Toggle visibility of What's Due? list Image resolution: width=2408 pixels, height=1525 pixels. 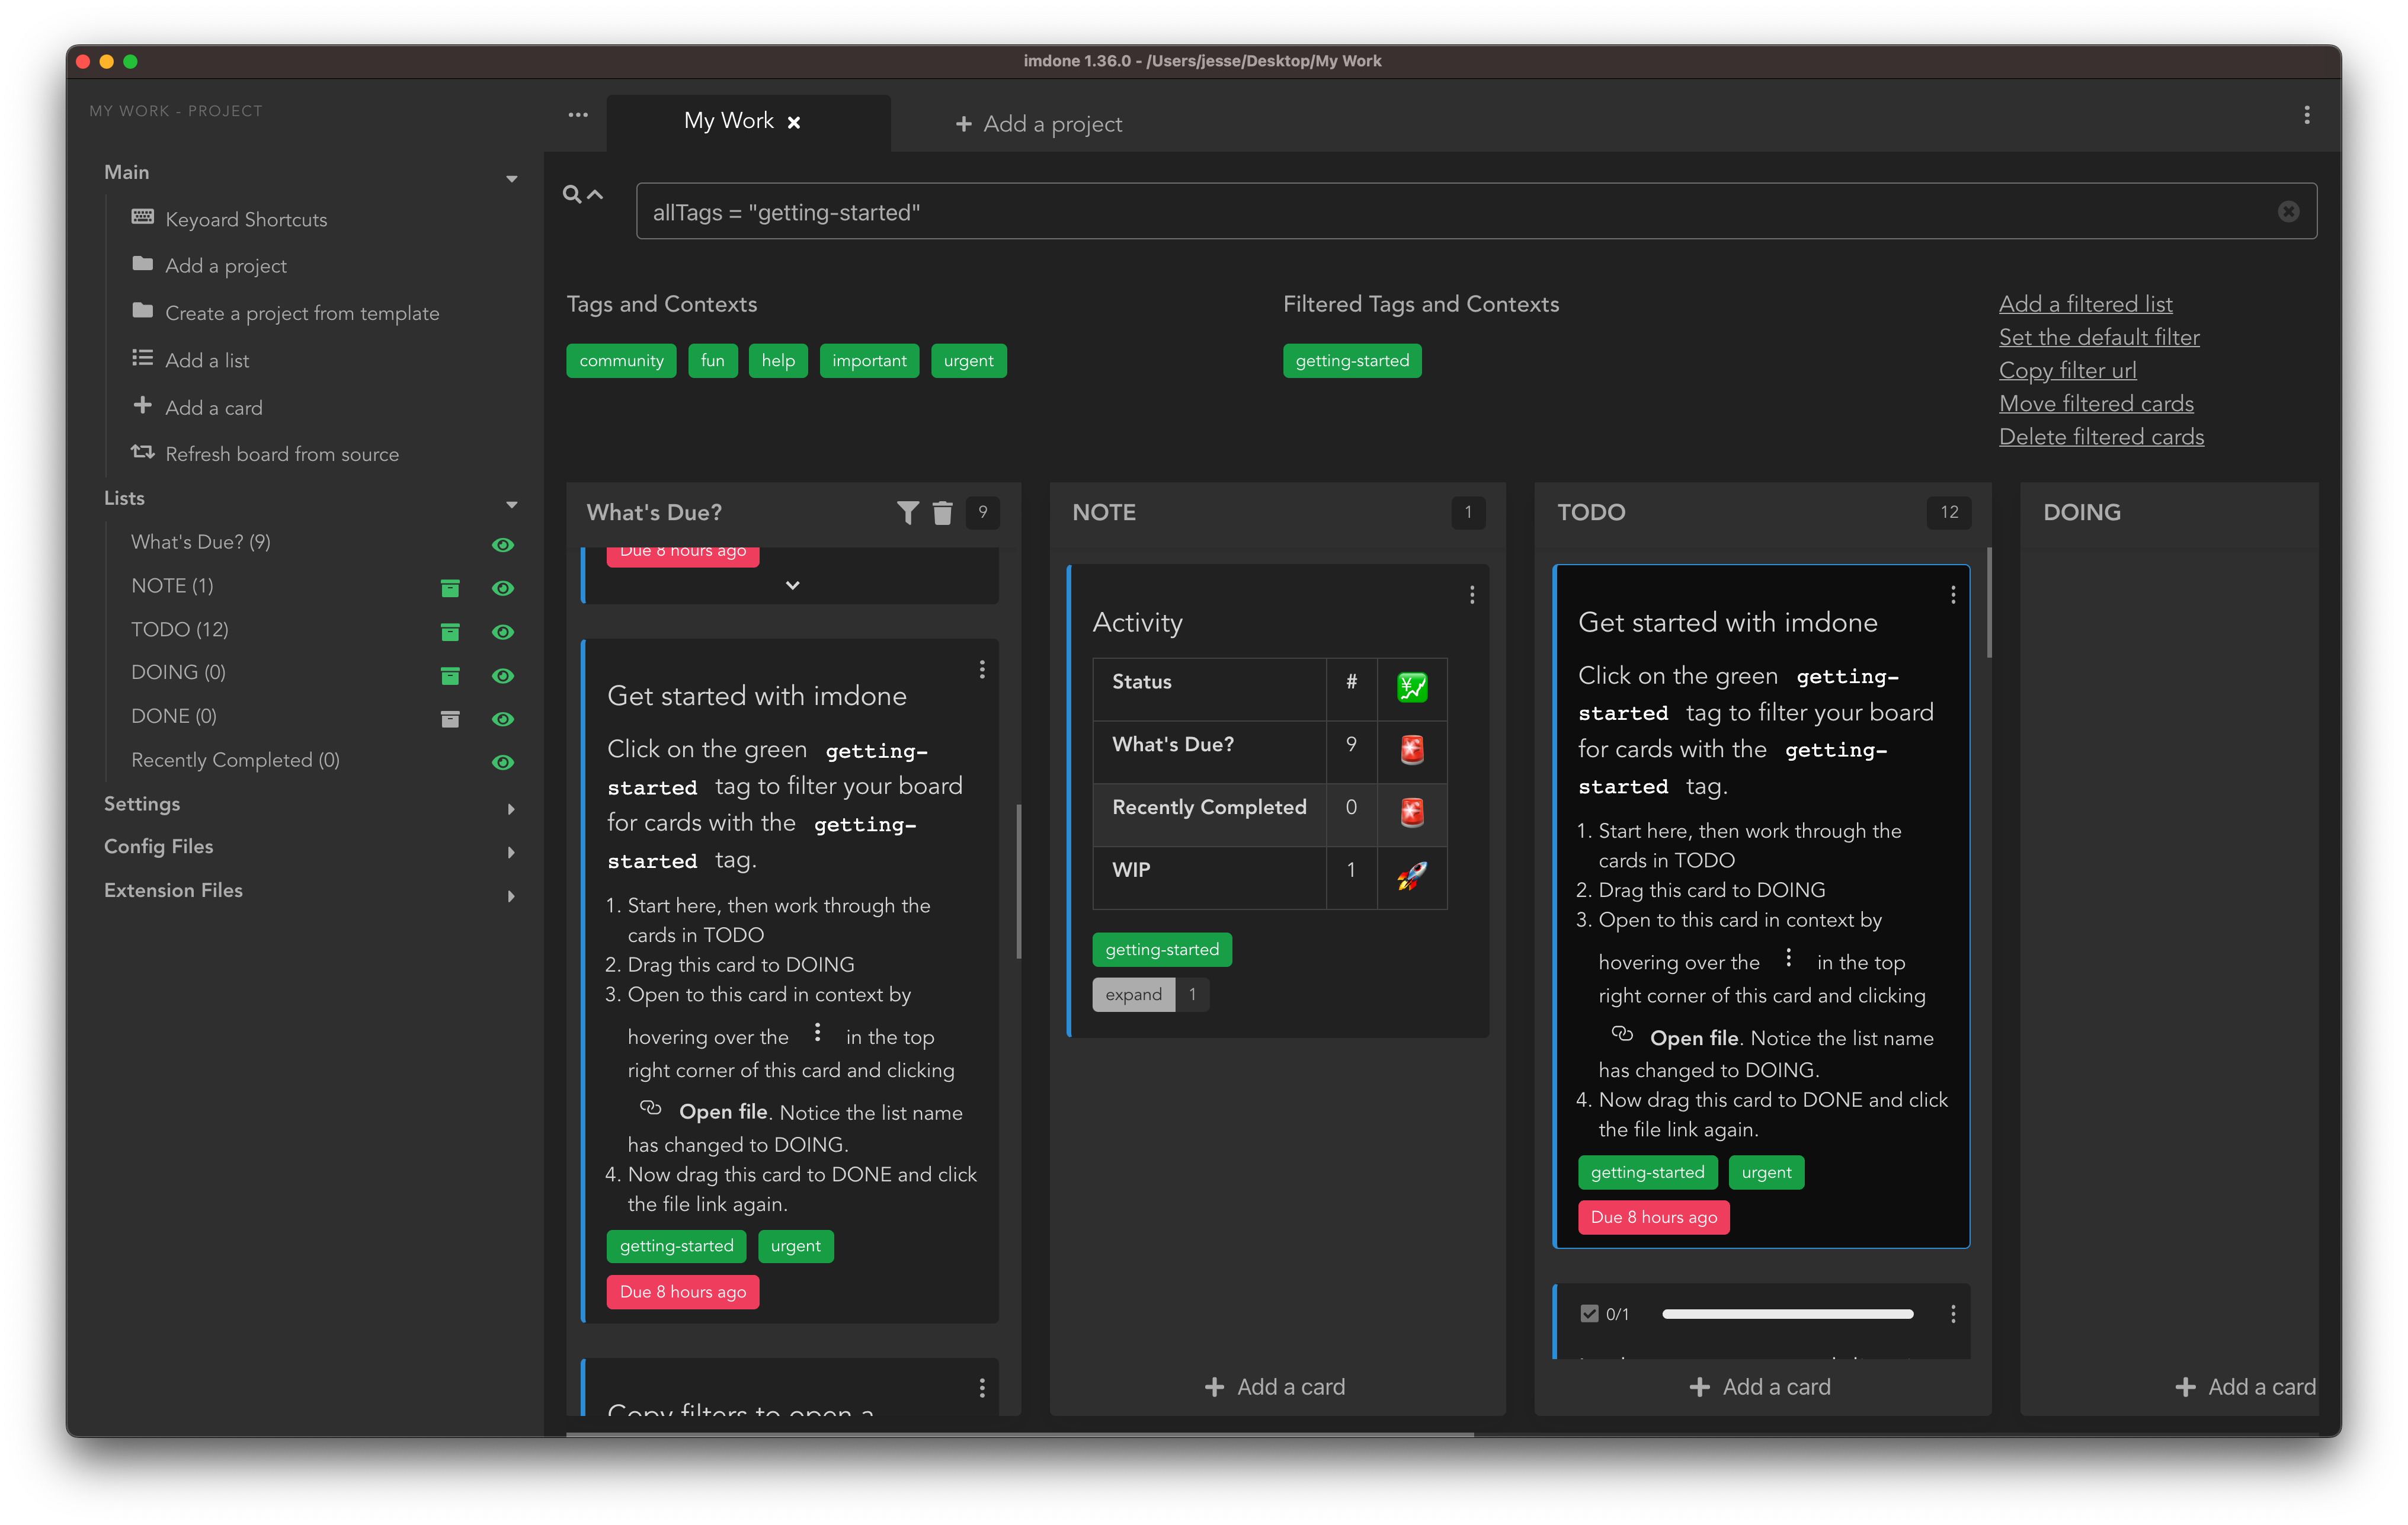coord(503,544)
